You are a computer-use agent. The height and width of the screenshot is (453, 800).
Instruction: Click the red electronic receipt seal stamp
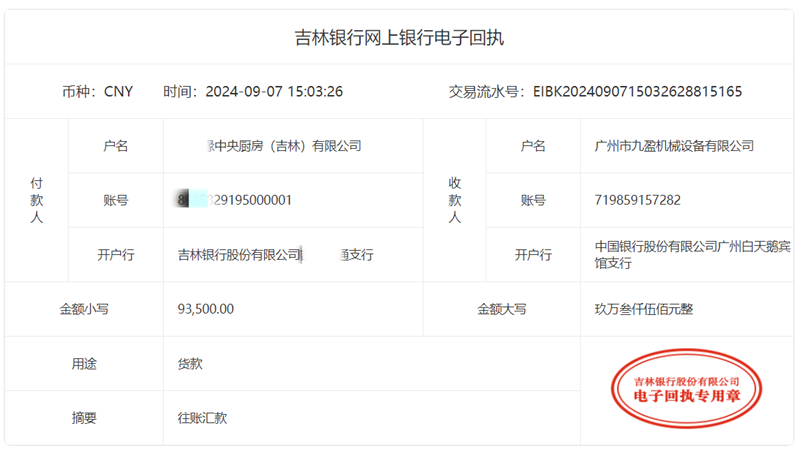point(686,389)
